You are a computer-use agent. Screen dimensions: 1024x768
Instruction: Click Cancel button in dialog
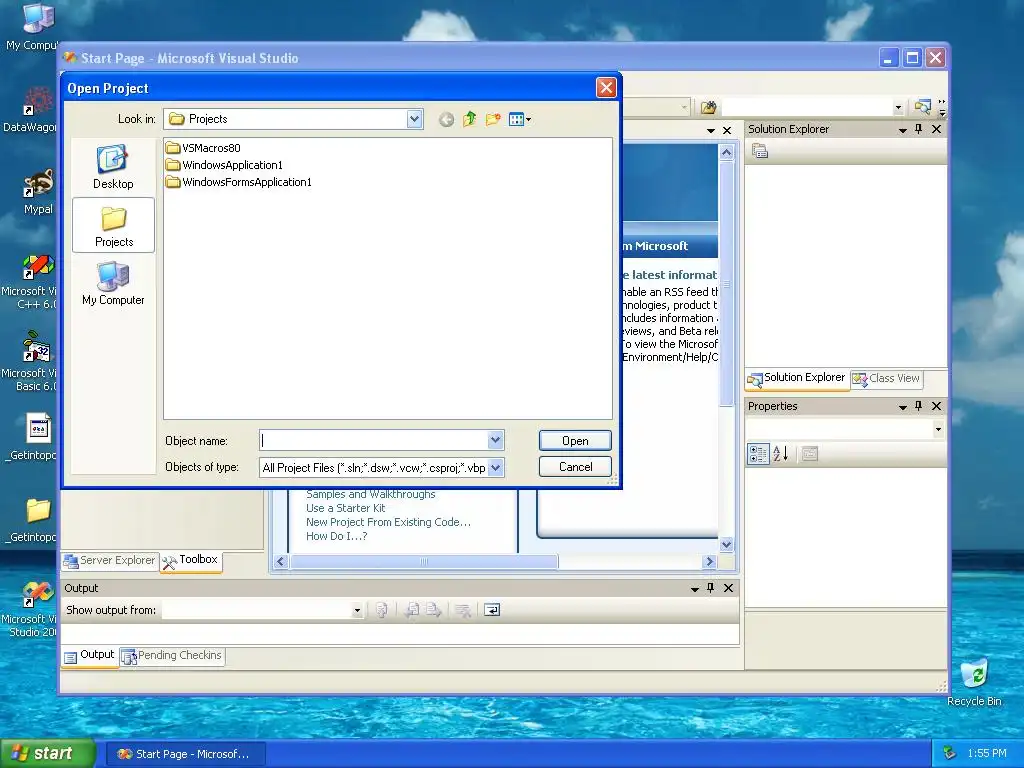(575, 467)
